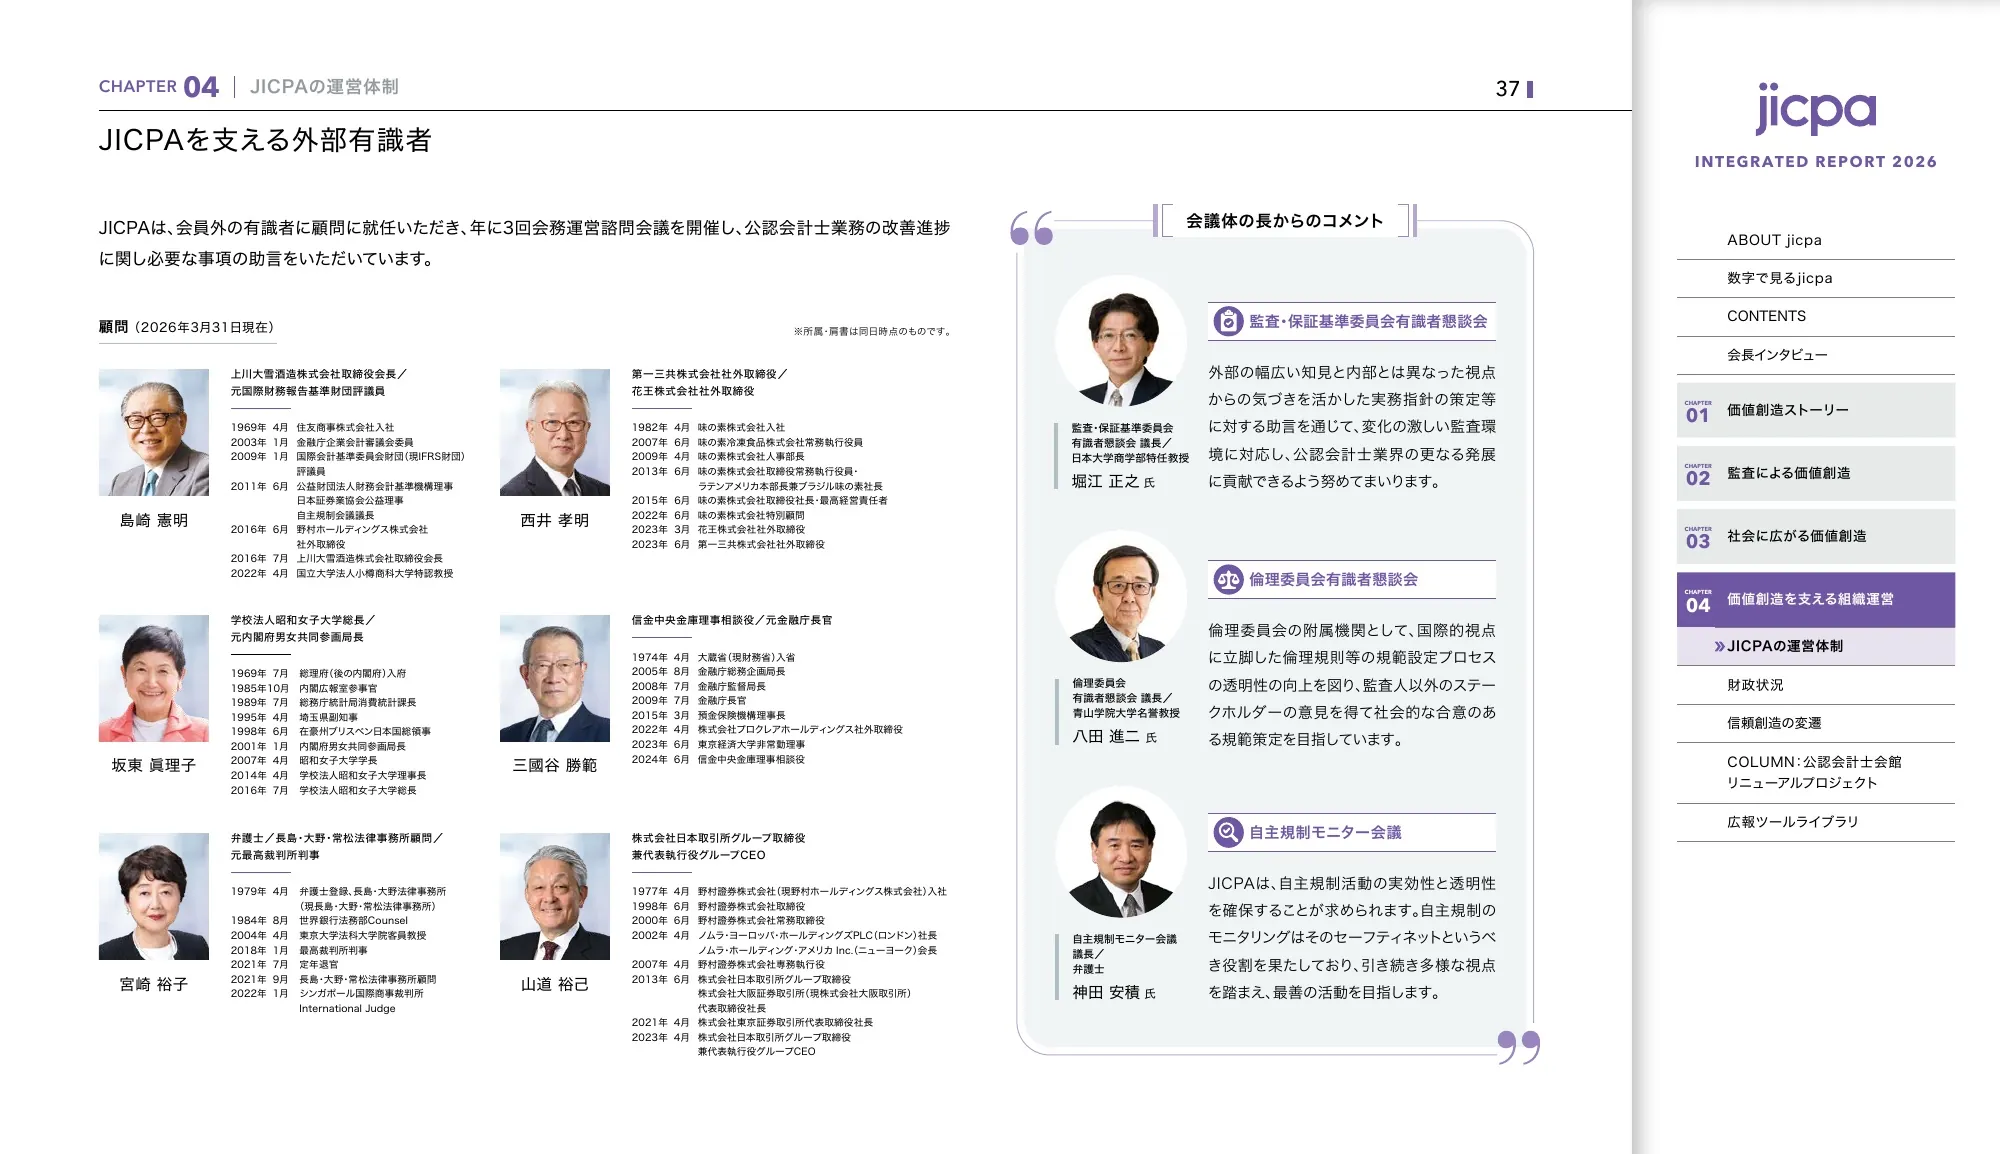The width and height of the screenshot is (2000, 1154).
Task: Click the 顧問(2026年3月31日現在) label
Action: 187,327
